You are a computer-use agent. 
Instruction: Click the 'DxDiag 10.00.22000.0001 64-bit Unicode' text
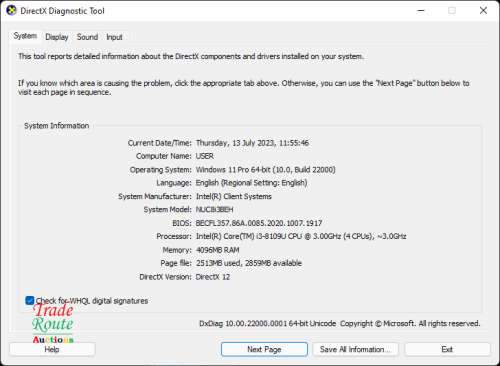click(x=267, y=324)
